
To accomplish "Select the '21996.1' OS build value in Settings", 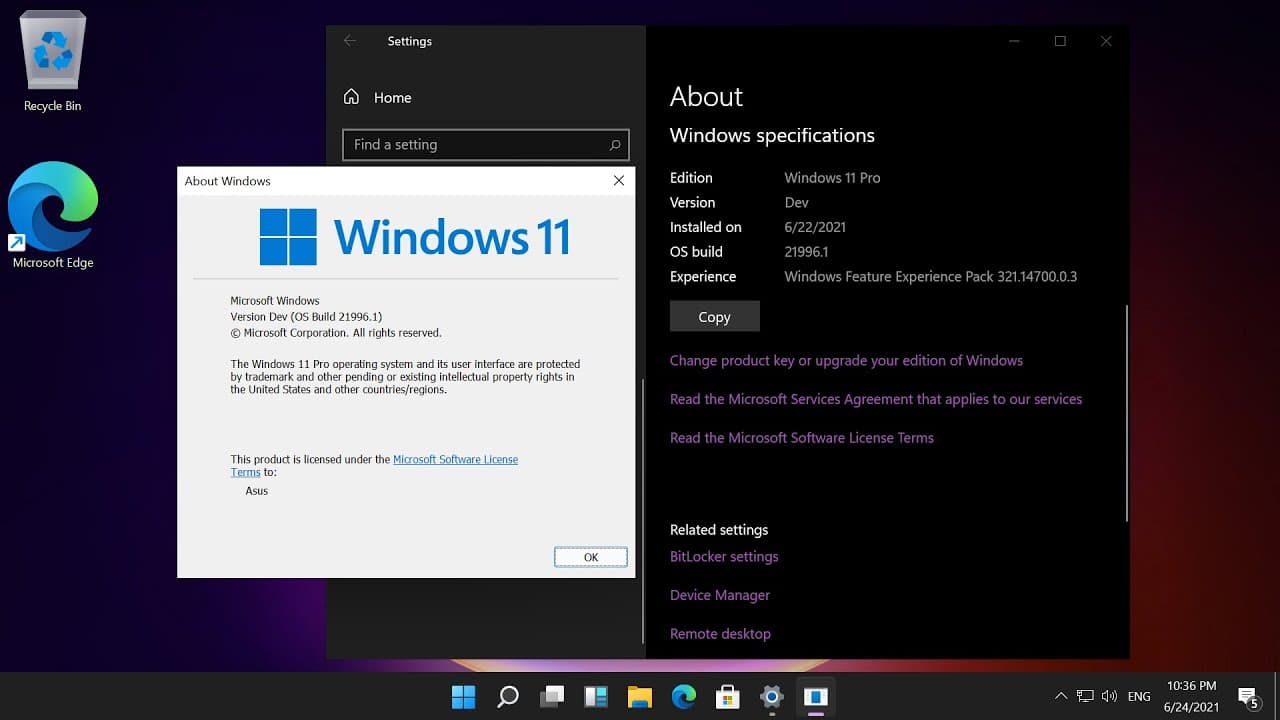I will coord(806,252).
